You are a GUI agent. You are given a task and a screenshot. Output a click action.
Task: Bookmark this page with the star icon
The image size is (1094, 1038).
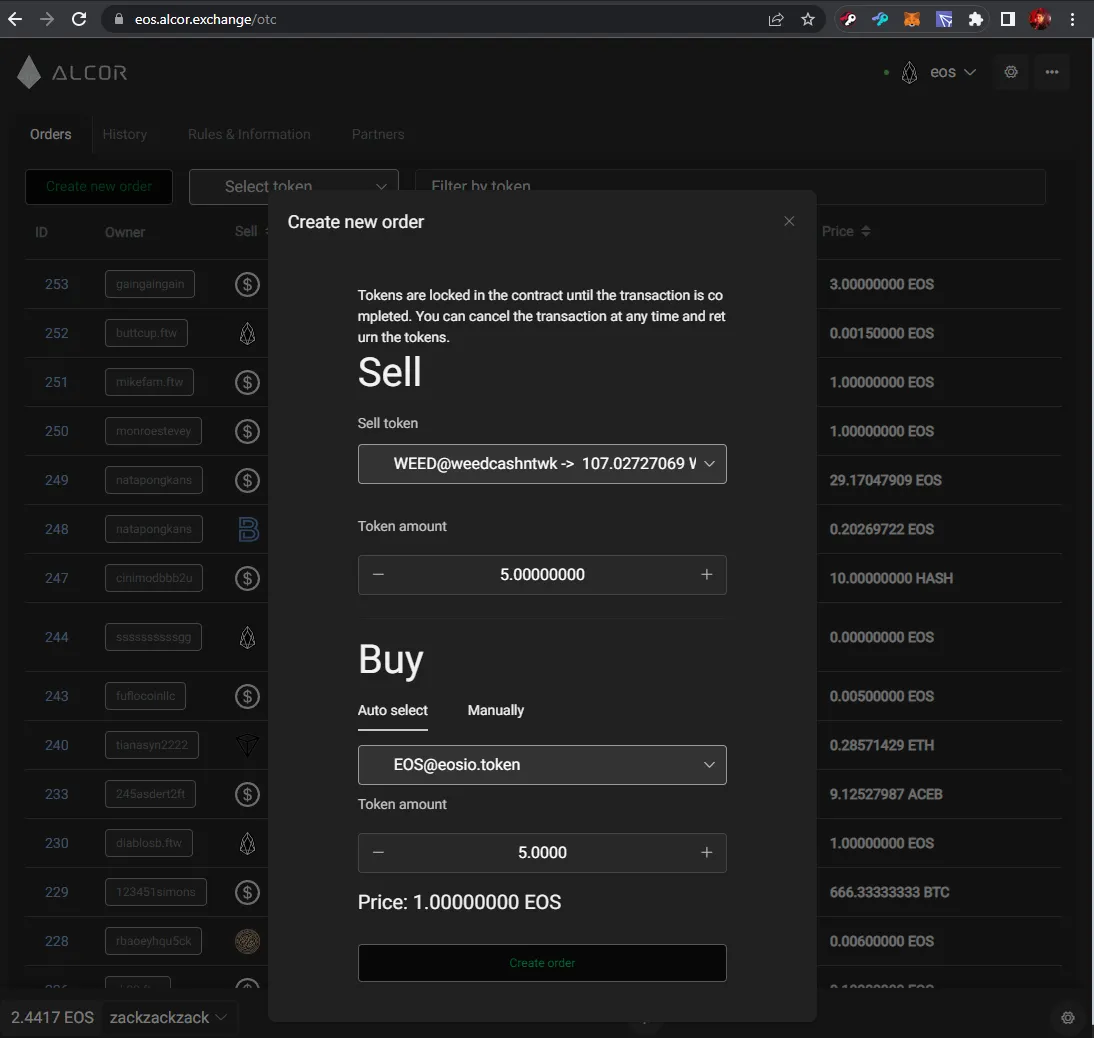[x=808, y=19]
